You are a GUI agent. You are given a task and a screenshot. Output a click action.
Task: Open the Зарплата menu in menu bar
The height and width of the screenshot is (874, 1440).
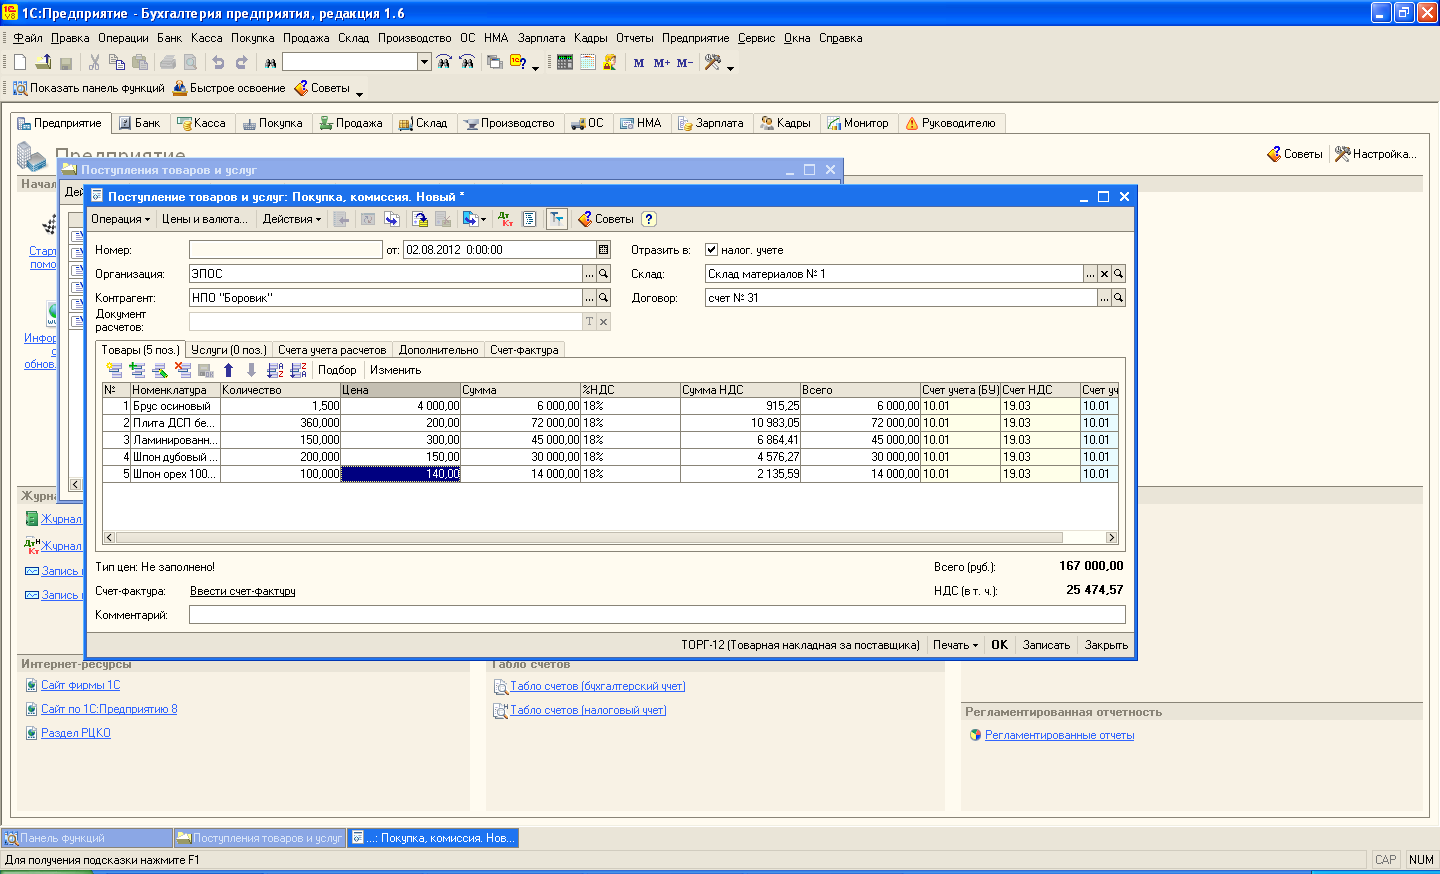(x=541, y=38)
